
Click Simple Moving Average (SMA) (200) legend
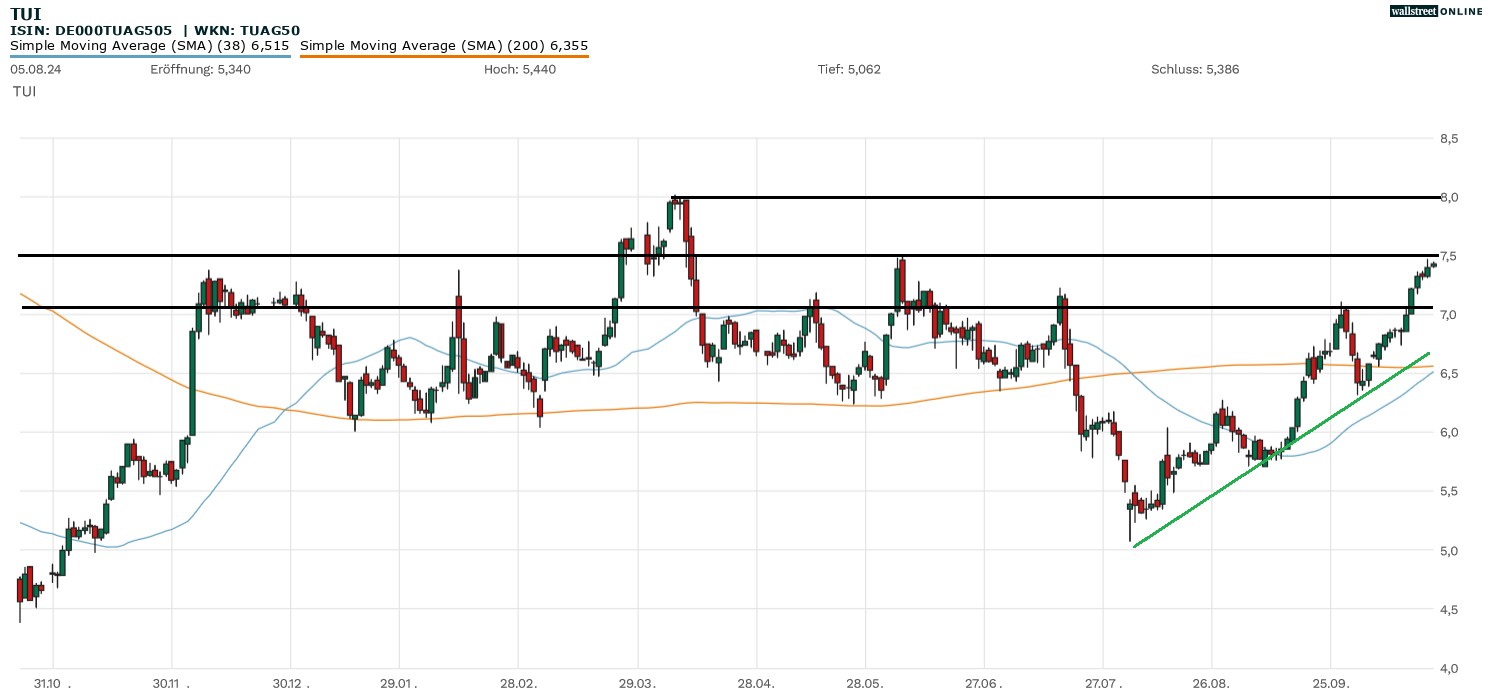444,45
